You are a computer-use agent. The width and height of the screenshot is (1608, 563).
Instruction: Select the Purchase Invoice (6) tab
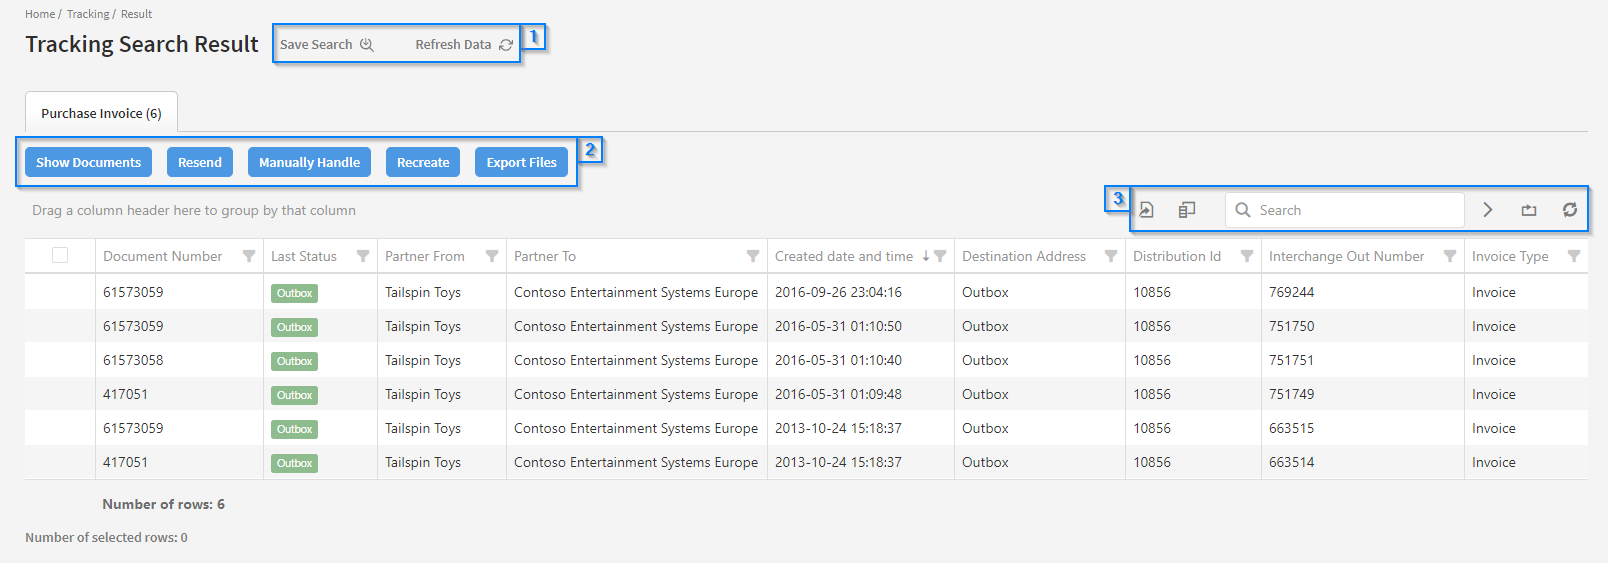click(x=101, y=113)
